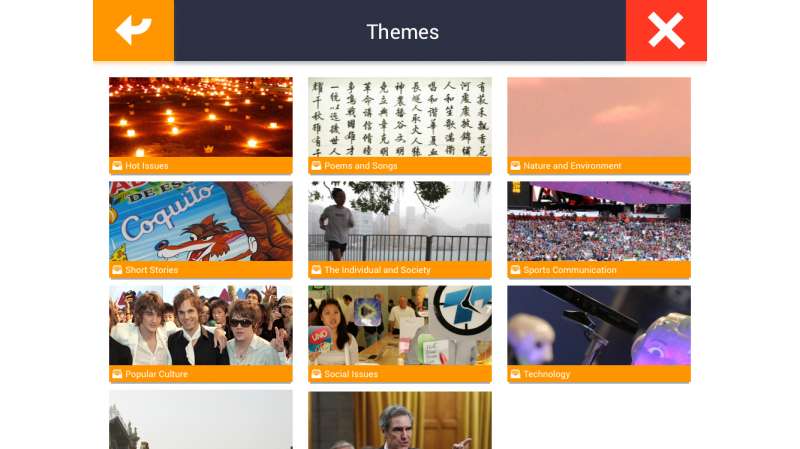This screenshot has height=449, width=800.
Task: Open the unlabeled bottom-row thumbnail of the gesturing man
Action: click(399, 420)
